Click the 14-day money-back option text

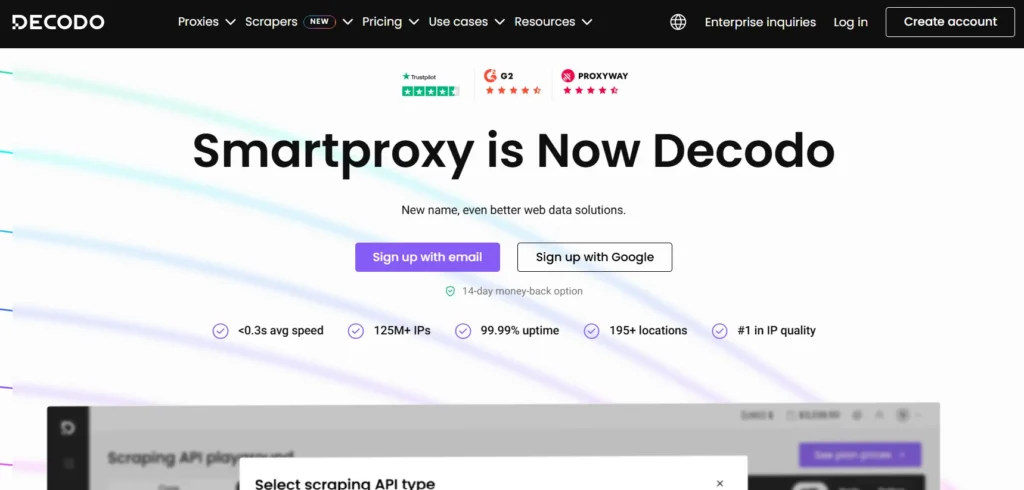tap(522, 291)
